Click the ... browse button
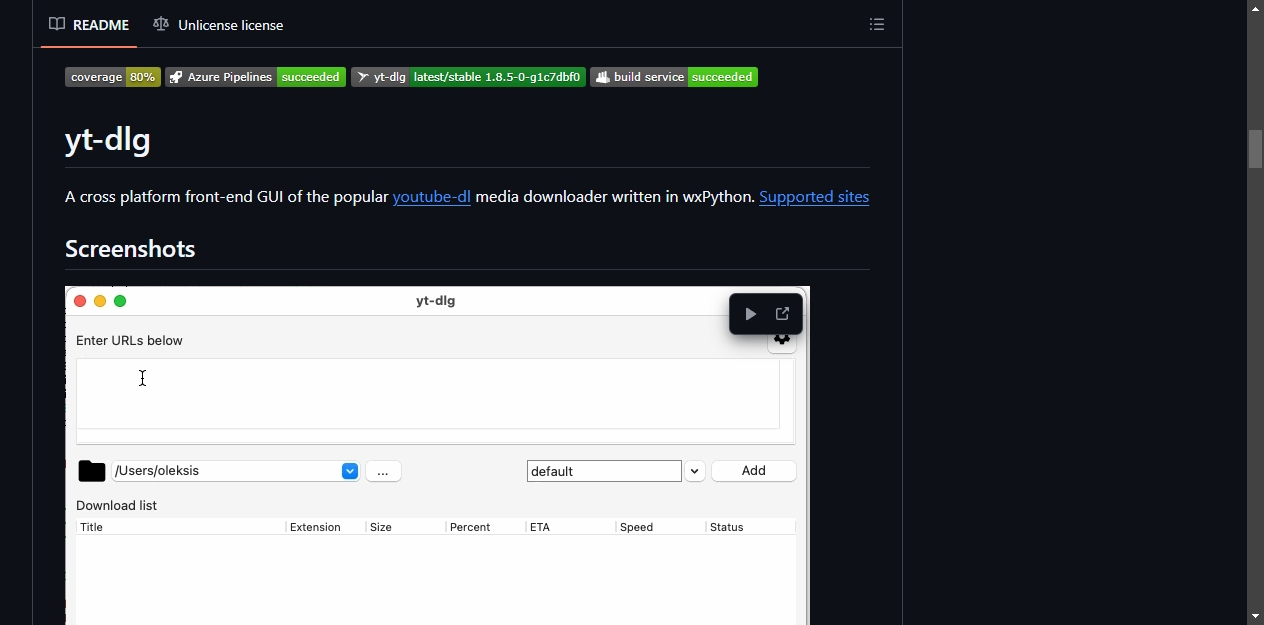Image resolution: width=1264 pixels, height=625 pixels. tap(383, 471)
